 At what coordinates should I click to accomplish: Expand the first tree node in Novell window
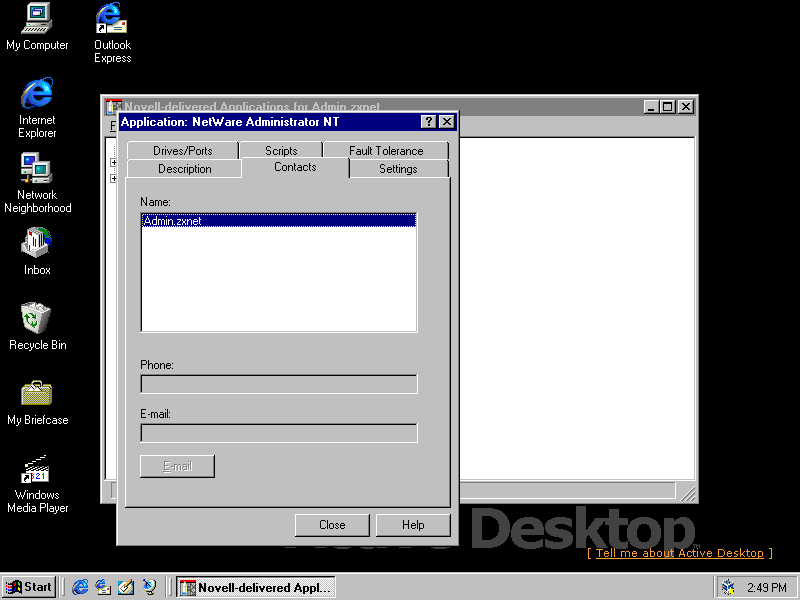pos(113,162)
